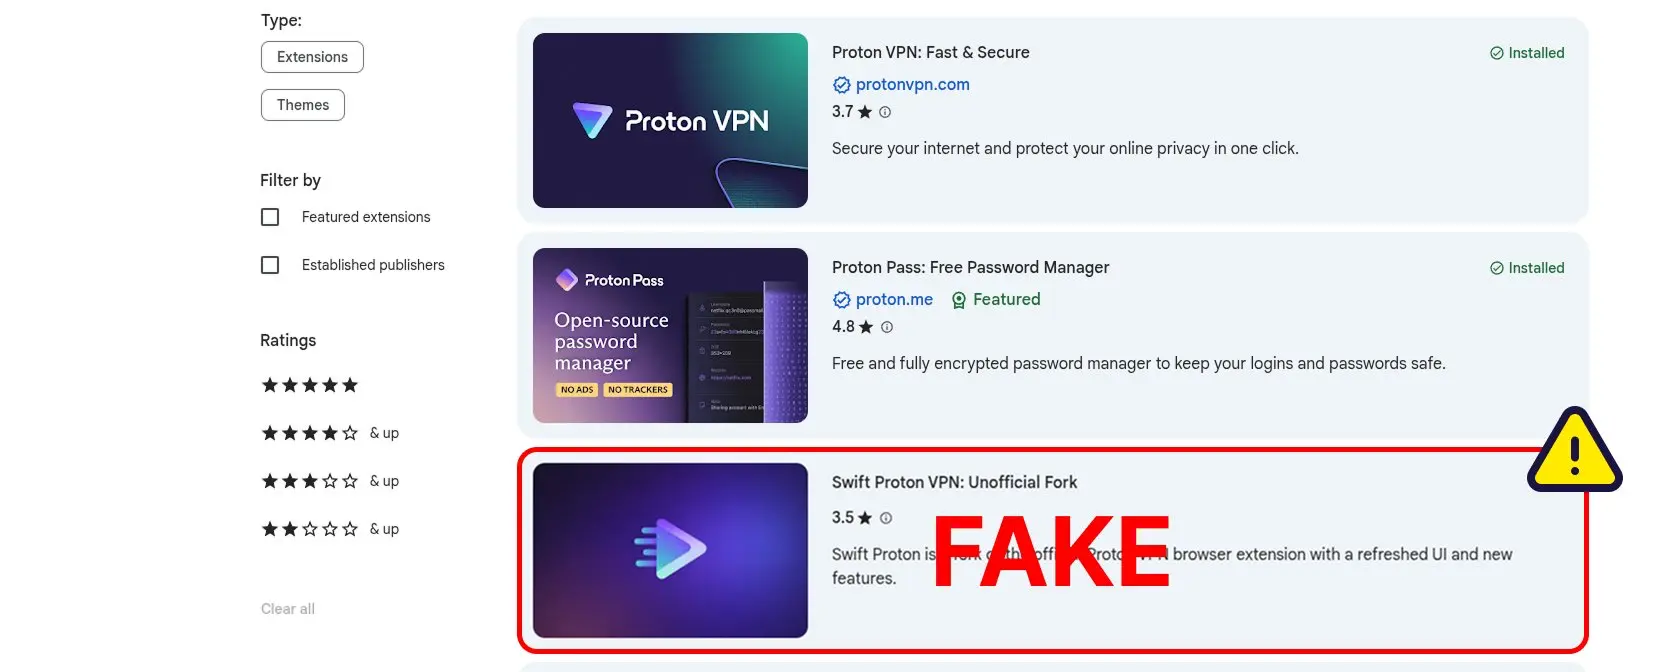Image resolution: width=1679 pixels, height=672 pixels.
Task: Click the verified badge next to protonvpn.com
Action: [842, 85]
